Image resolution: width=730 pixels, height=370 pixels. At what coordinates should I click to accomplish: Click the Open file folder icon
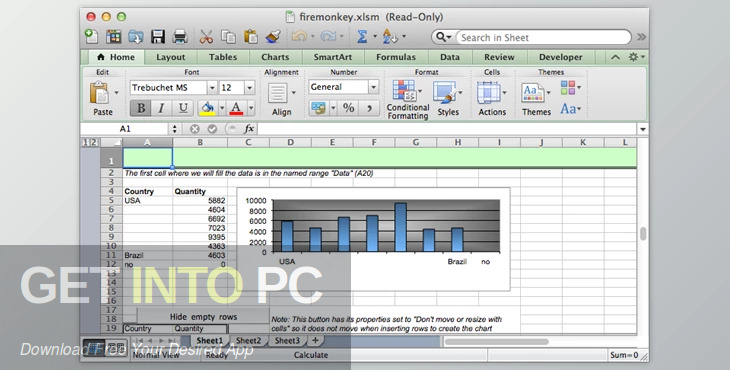tap(136, 37)
